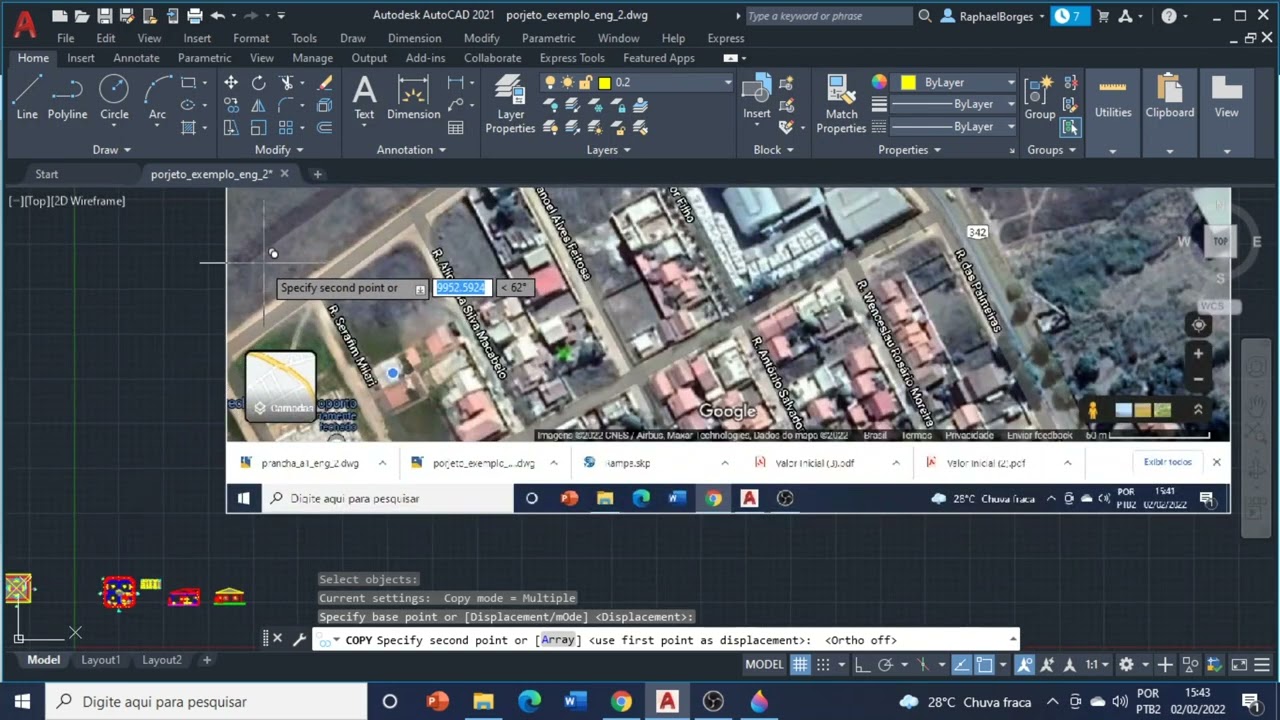Viewport: 1280px width, 720px height.
Task: Expand the Draw panel
Action: pos(111,150)
